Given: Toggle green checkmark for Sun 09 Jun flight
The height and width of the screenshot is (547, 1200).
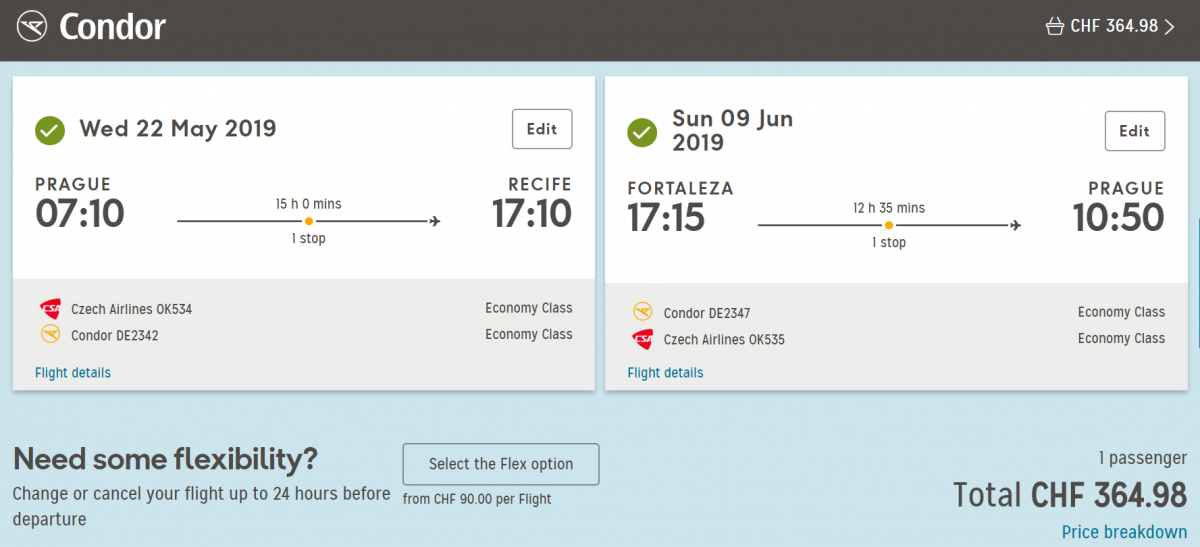Looking at the screenshot, I should (642, 132).
